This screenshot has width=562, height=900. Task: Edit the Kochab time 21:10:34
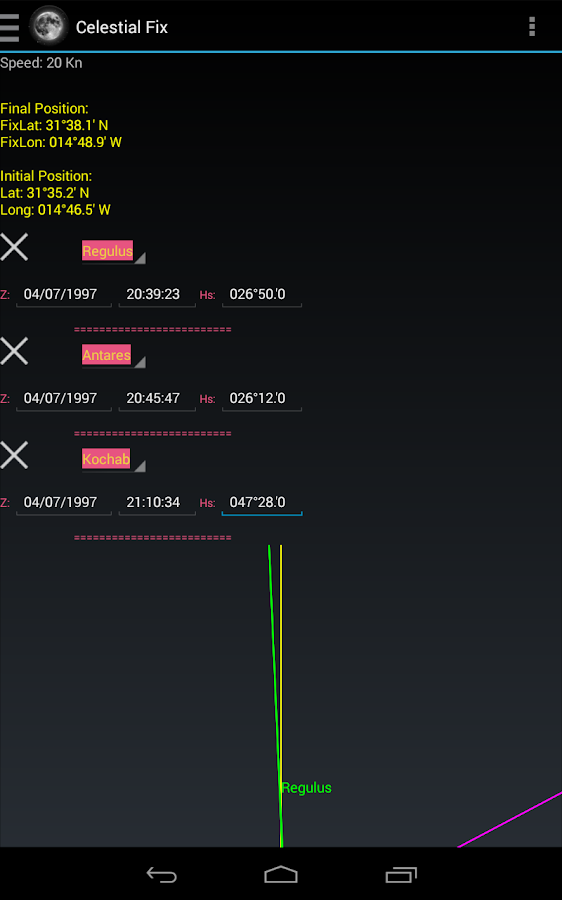coord(157,502)
